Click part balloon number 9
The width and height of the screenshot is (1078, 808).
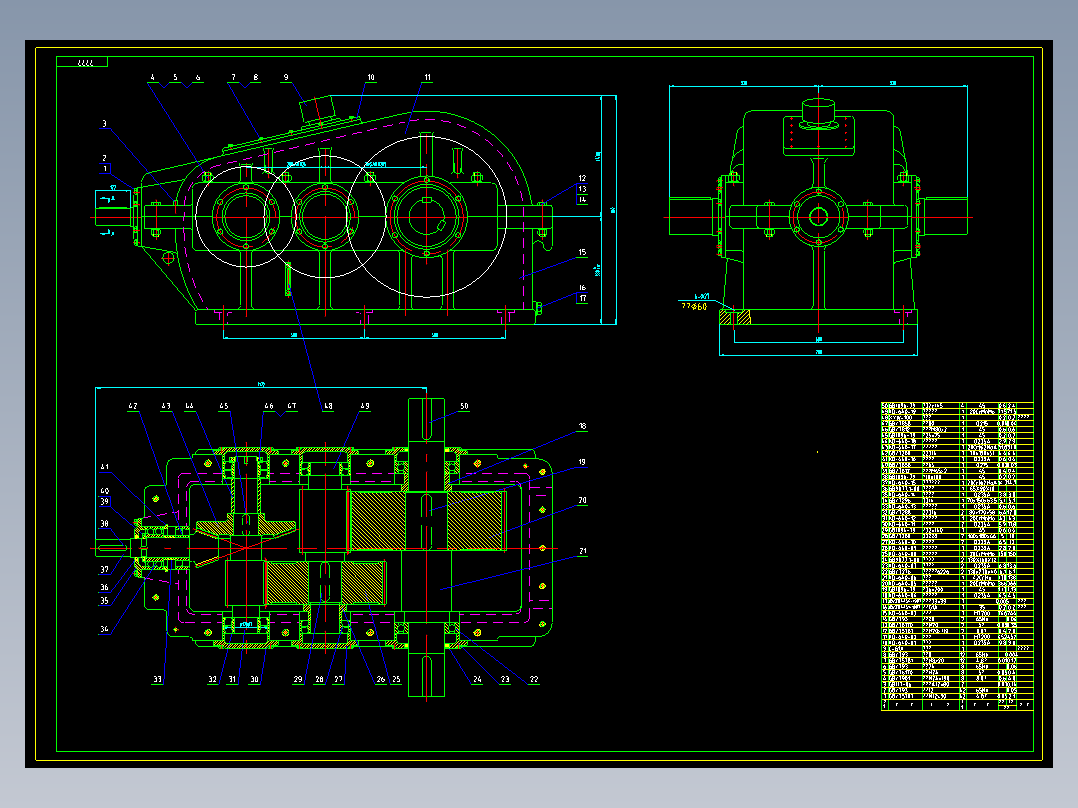pos(286,78)
